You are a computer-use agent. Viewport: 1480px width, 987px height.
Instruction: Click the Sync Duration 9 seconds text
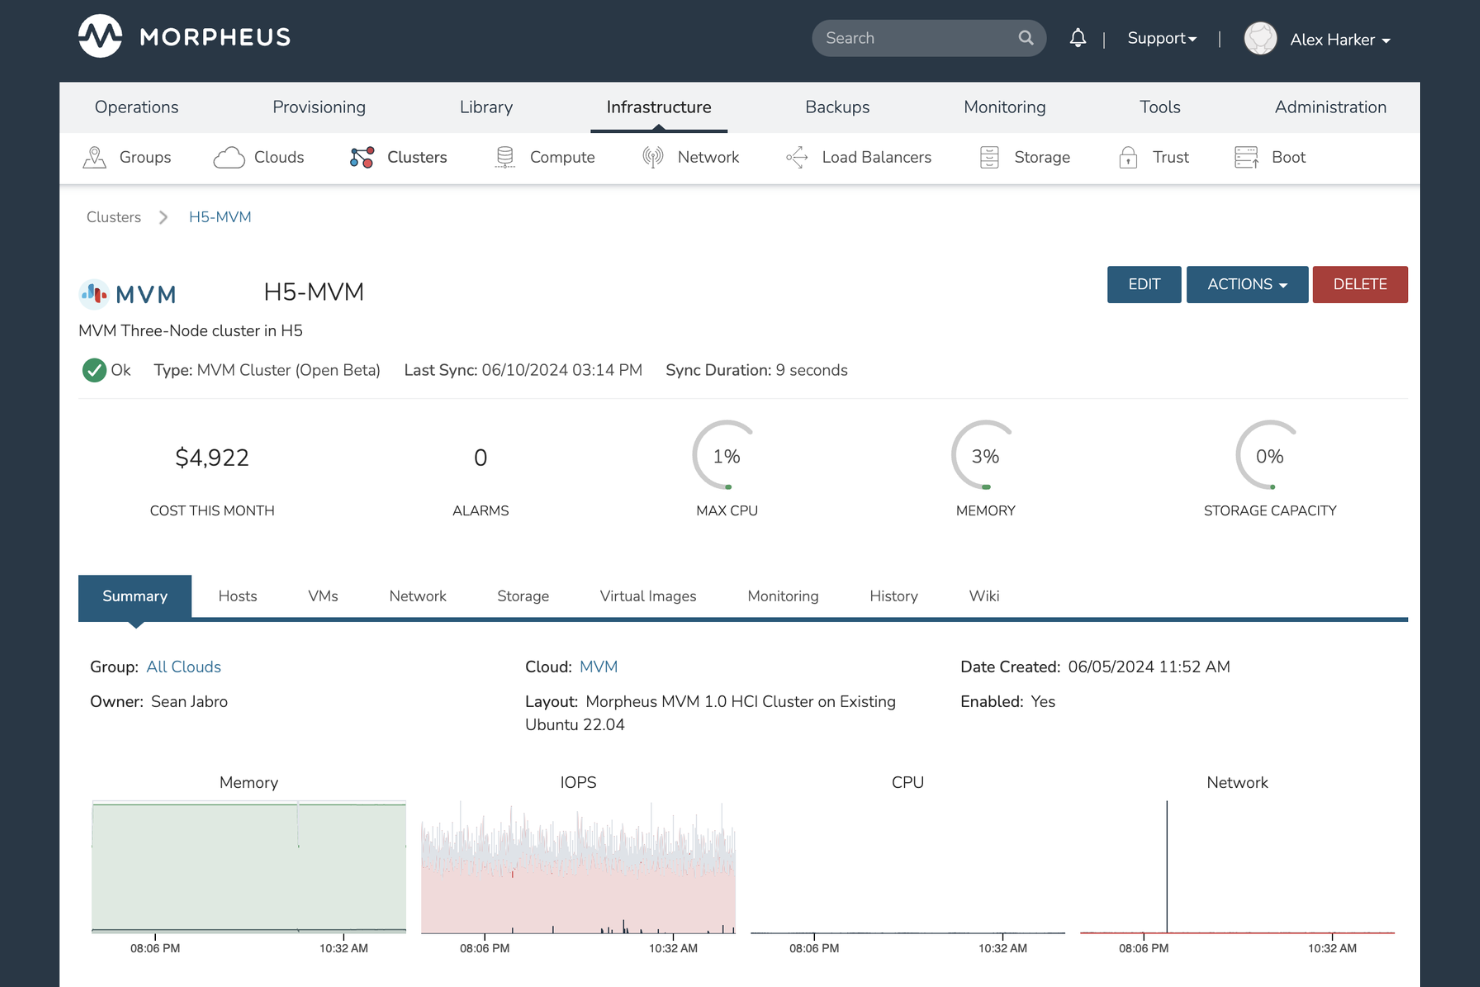(x=757, y=370)
